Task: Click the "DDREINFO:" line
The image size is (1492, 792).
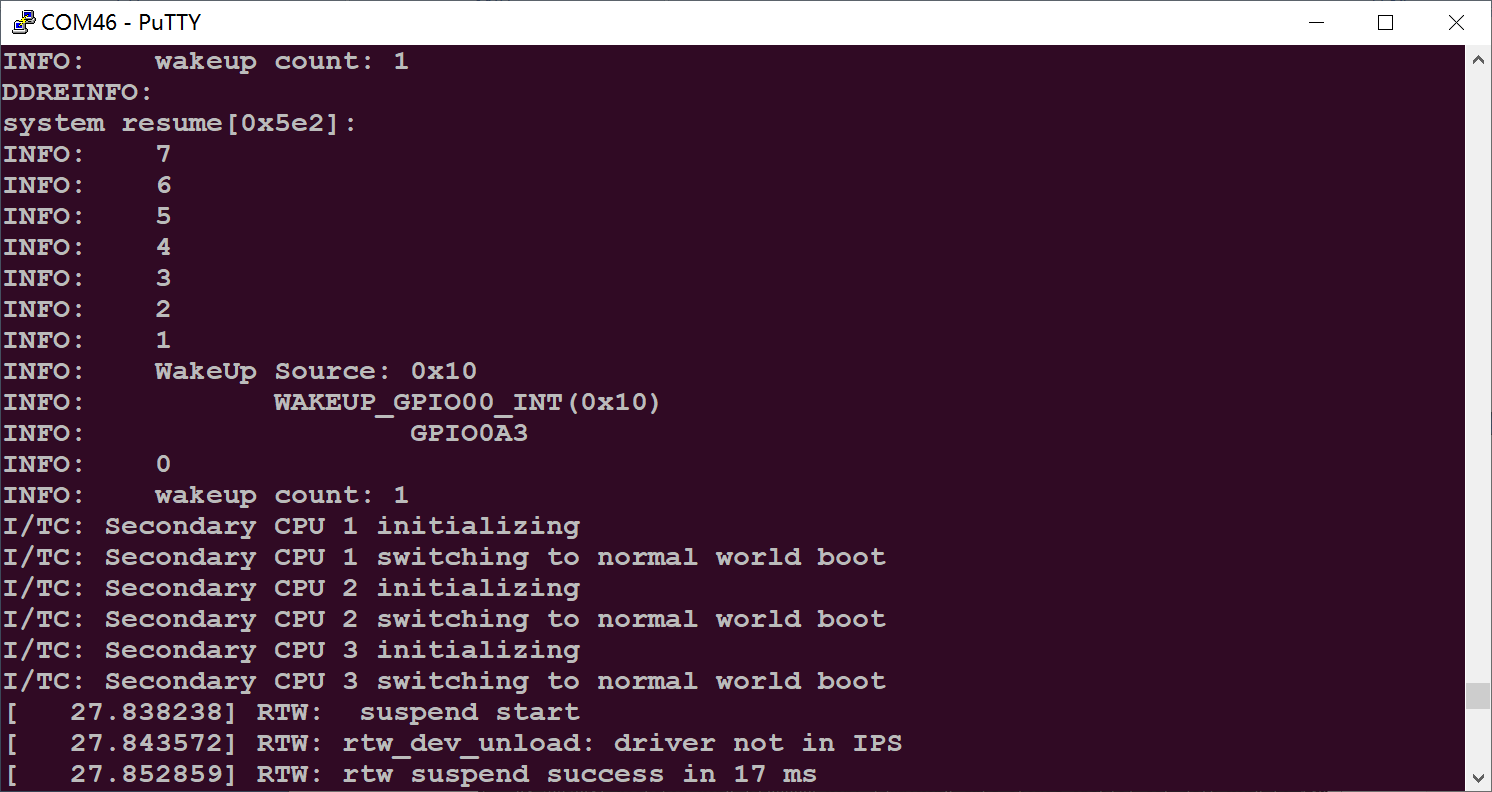Action: point(77,93)
